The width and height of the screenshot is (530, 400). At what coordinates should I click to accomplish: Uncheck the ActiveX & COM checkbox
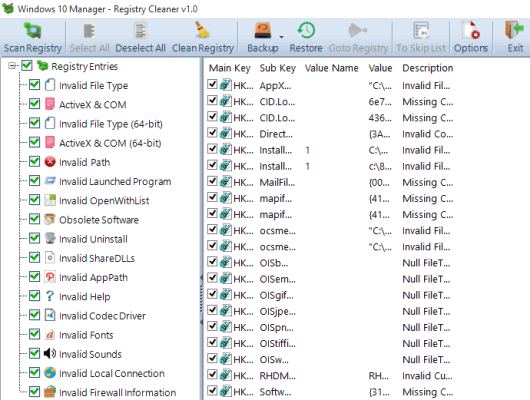pos(34,104)
